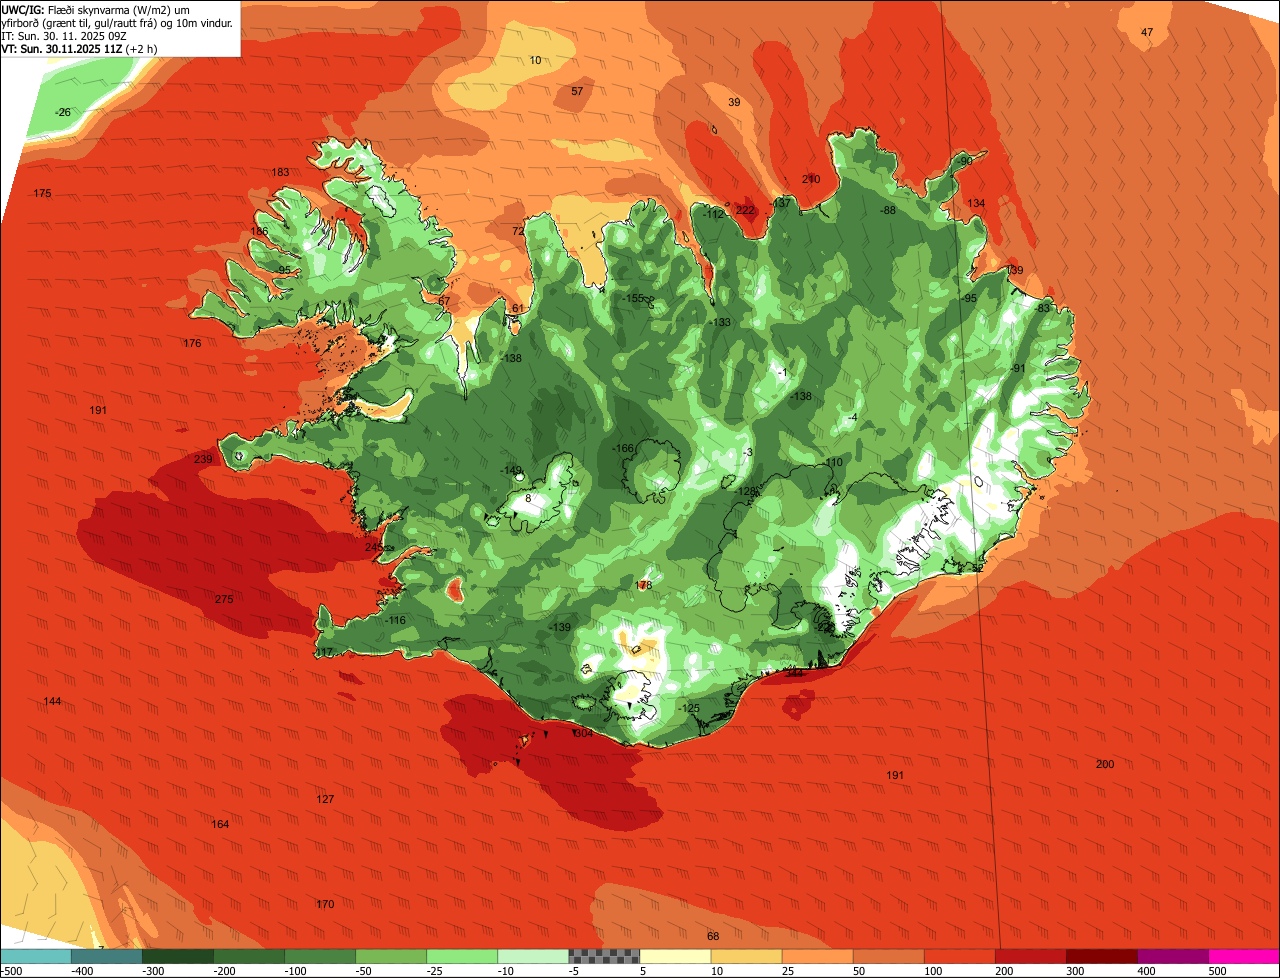Click the '-91' value in the east
The image size is (1280, 978).
1018,368
